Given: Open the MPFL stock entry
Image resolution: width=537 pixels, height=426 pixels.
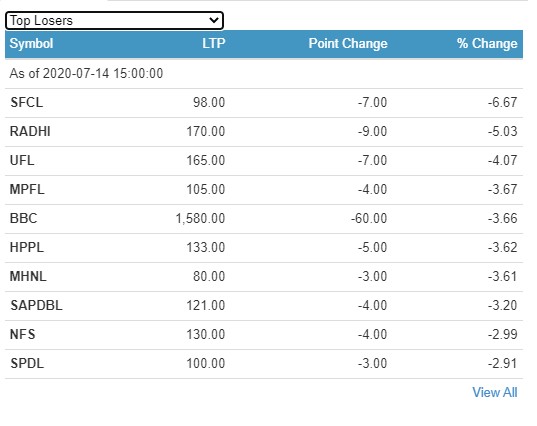Looking at the screenshot, I should (x=27, y=189).
